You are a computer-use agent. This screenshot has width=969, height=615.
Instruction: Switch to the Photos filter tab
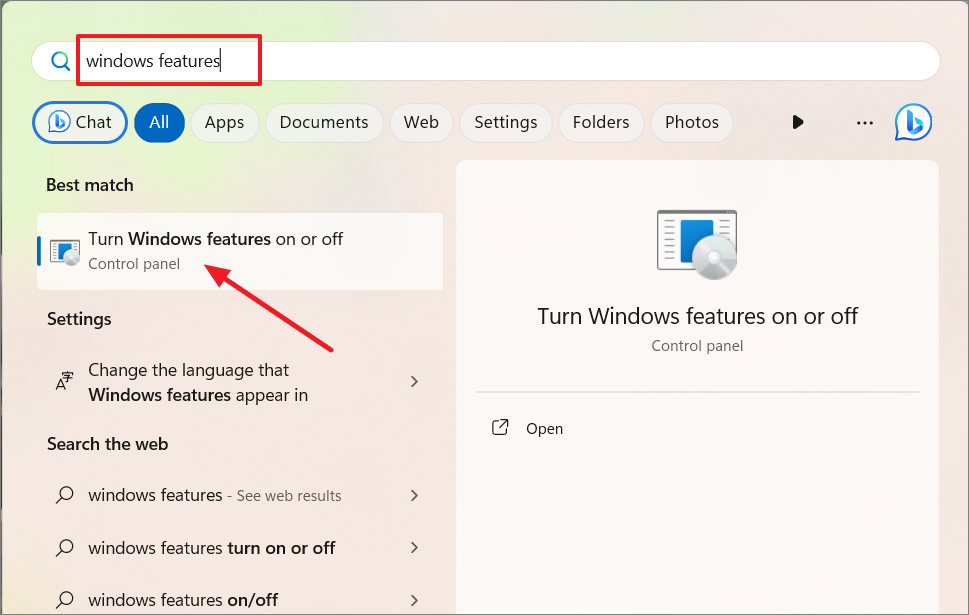pos(692,122)
